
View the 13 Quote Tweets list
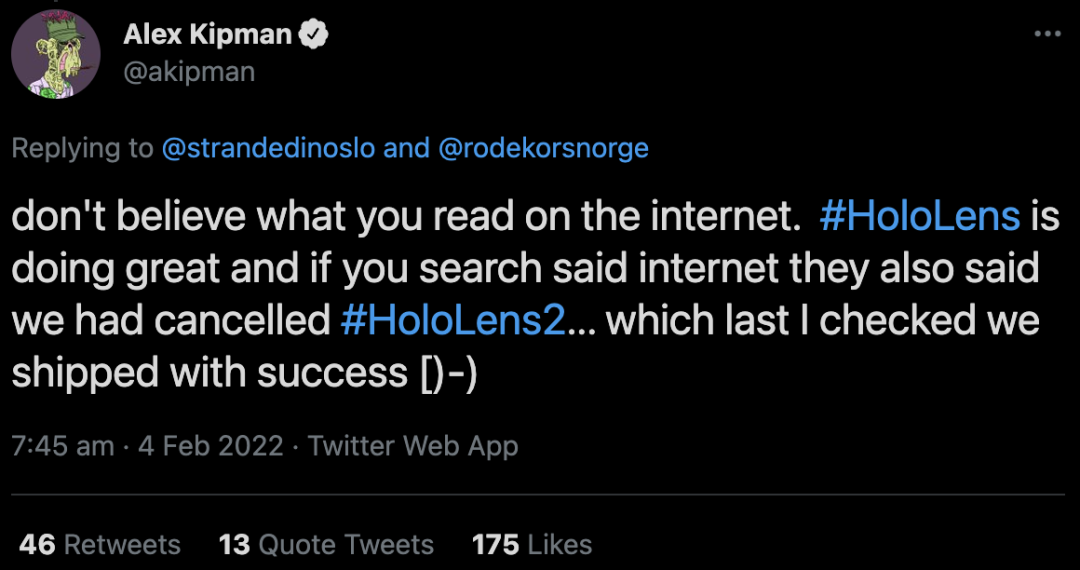pyautogui.click(x=326, y=544)
